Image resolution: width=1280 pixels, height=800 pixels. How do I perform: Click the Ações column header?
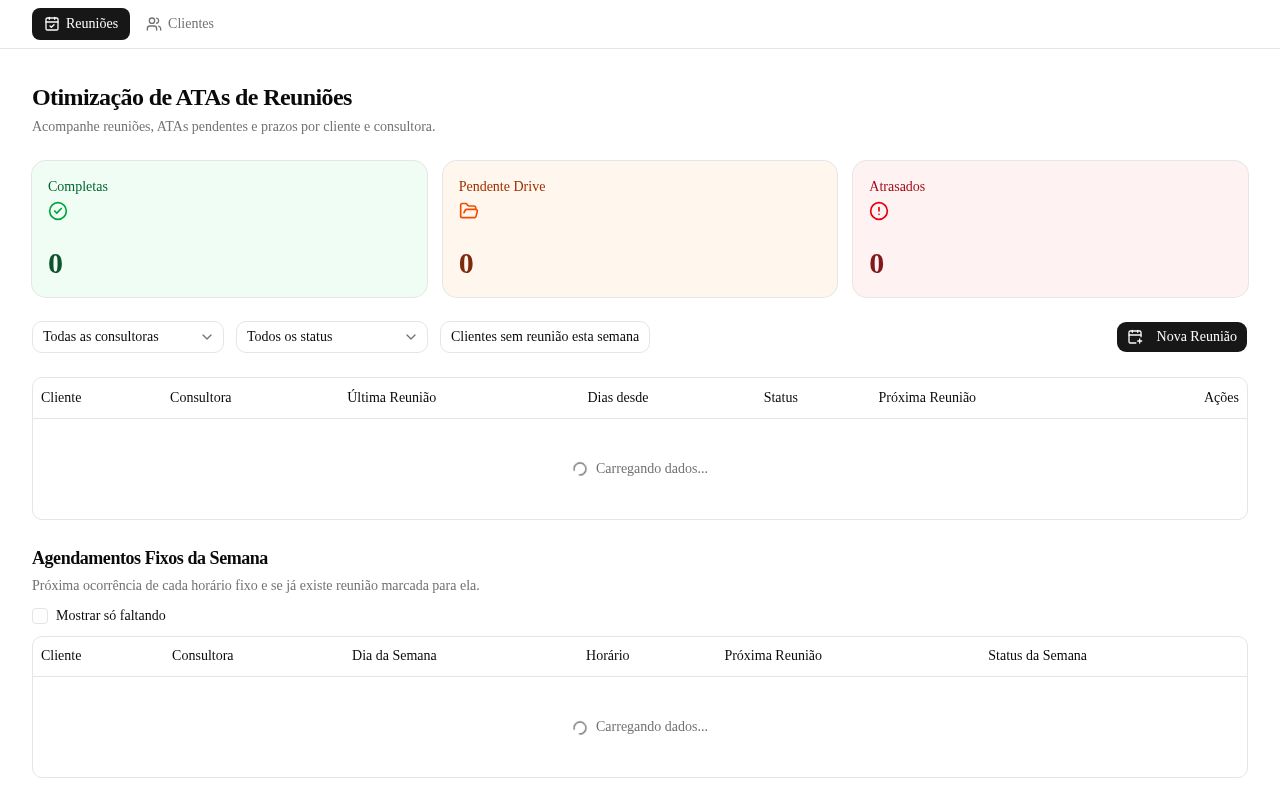click(1221, 398)
